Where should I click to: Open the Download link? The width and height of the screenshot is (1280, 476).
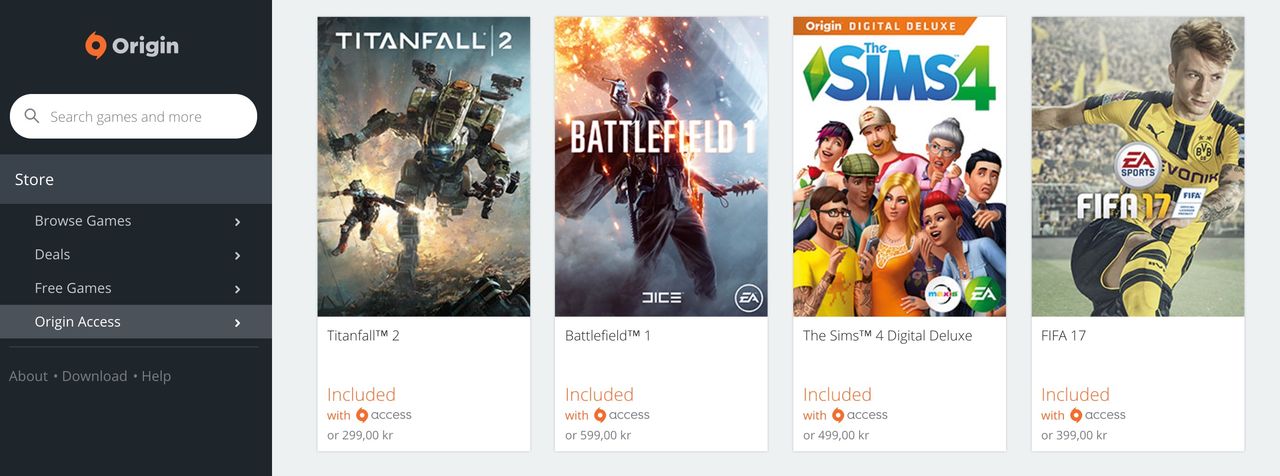94,376
